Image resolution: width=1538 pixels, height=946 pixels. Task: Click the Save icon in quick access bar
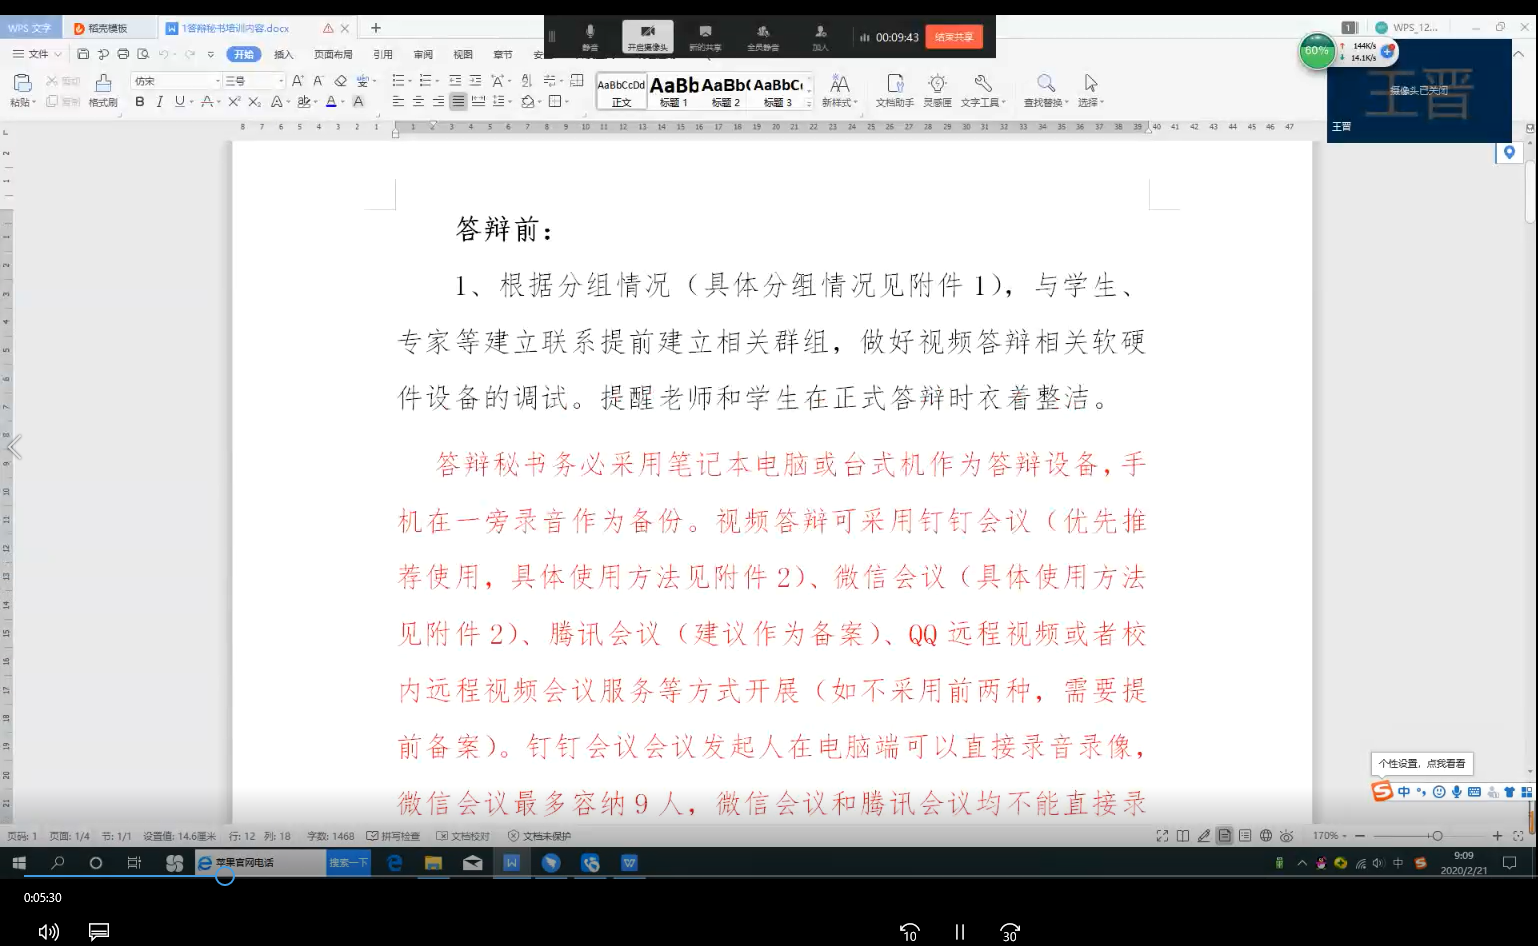click(83, 54)
